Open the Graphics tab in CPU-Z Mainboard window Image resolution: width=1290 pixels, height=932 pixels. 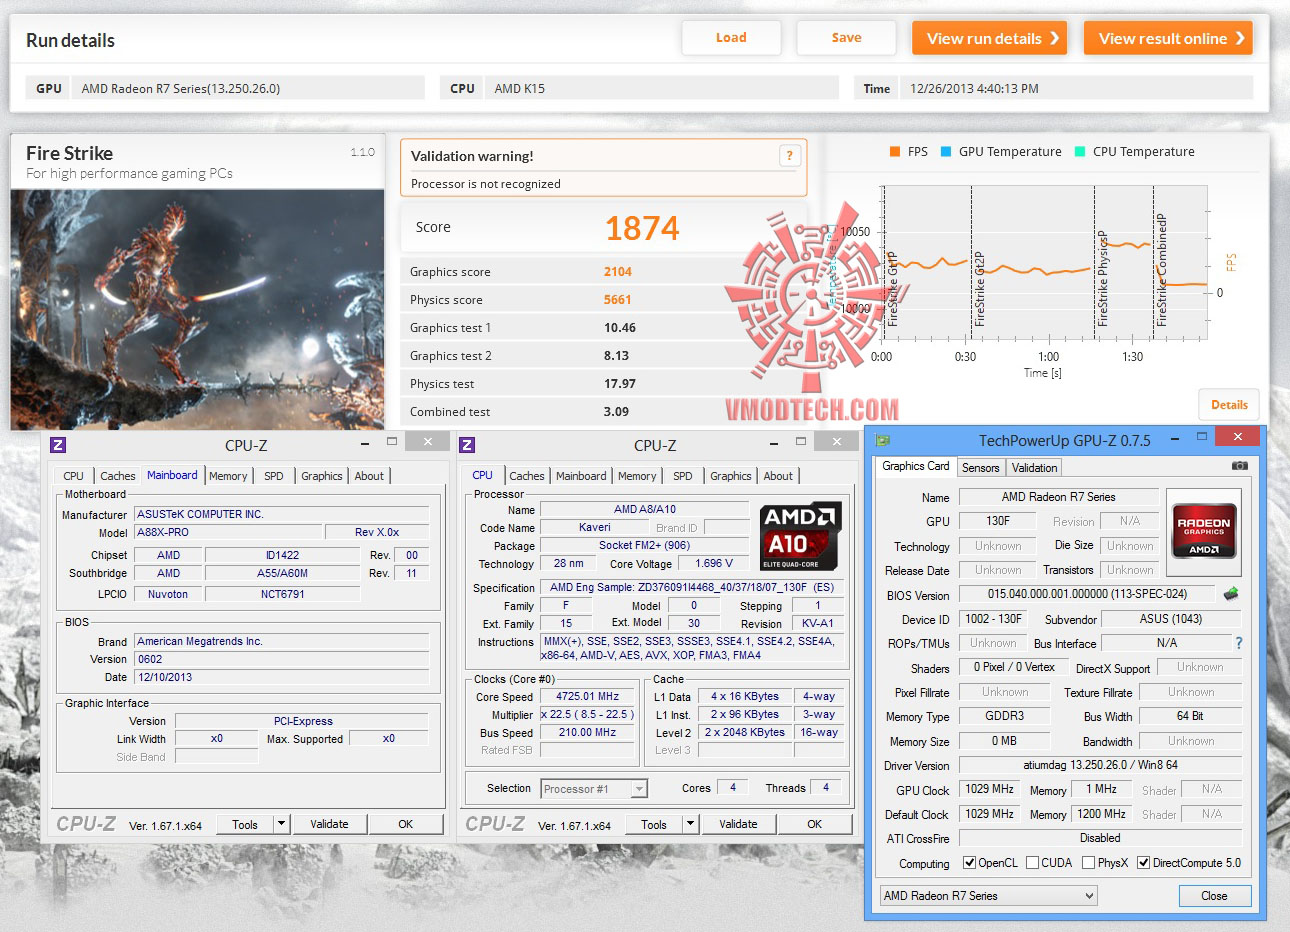322,476
